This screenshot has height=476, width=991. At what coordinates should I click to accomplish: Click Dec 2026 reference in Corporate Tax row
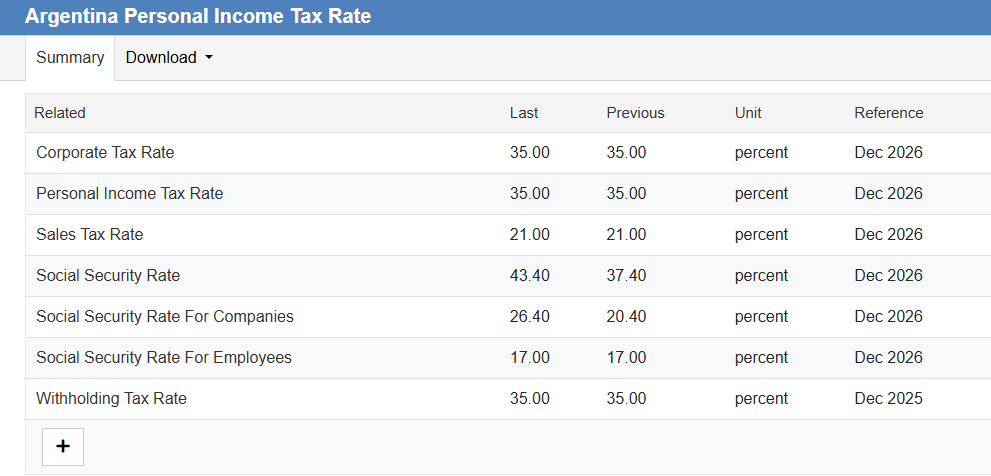click(x=889, y=152)
